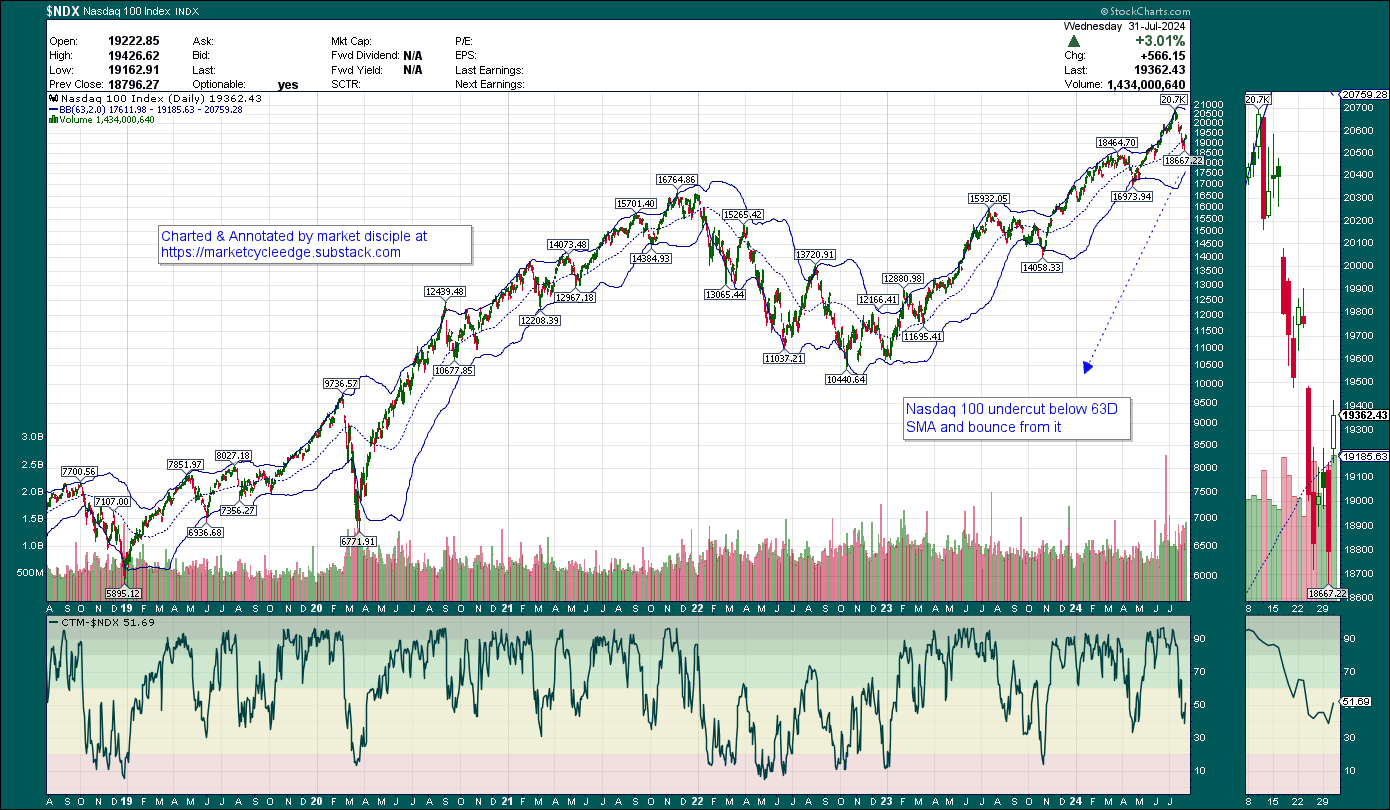
Task: Click the 15701.40 price label
Action: (635, 203)
